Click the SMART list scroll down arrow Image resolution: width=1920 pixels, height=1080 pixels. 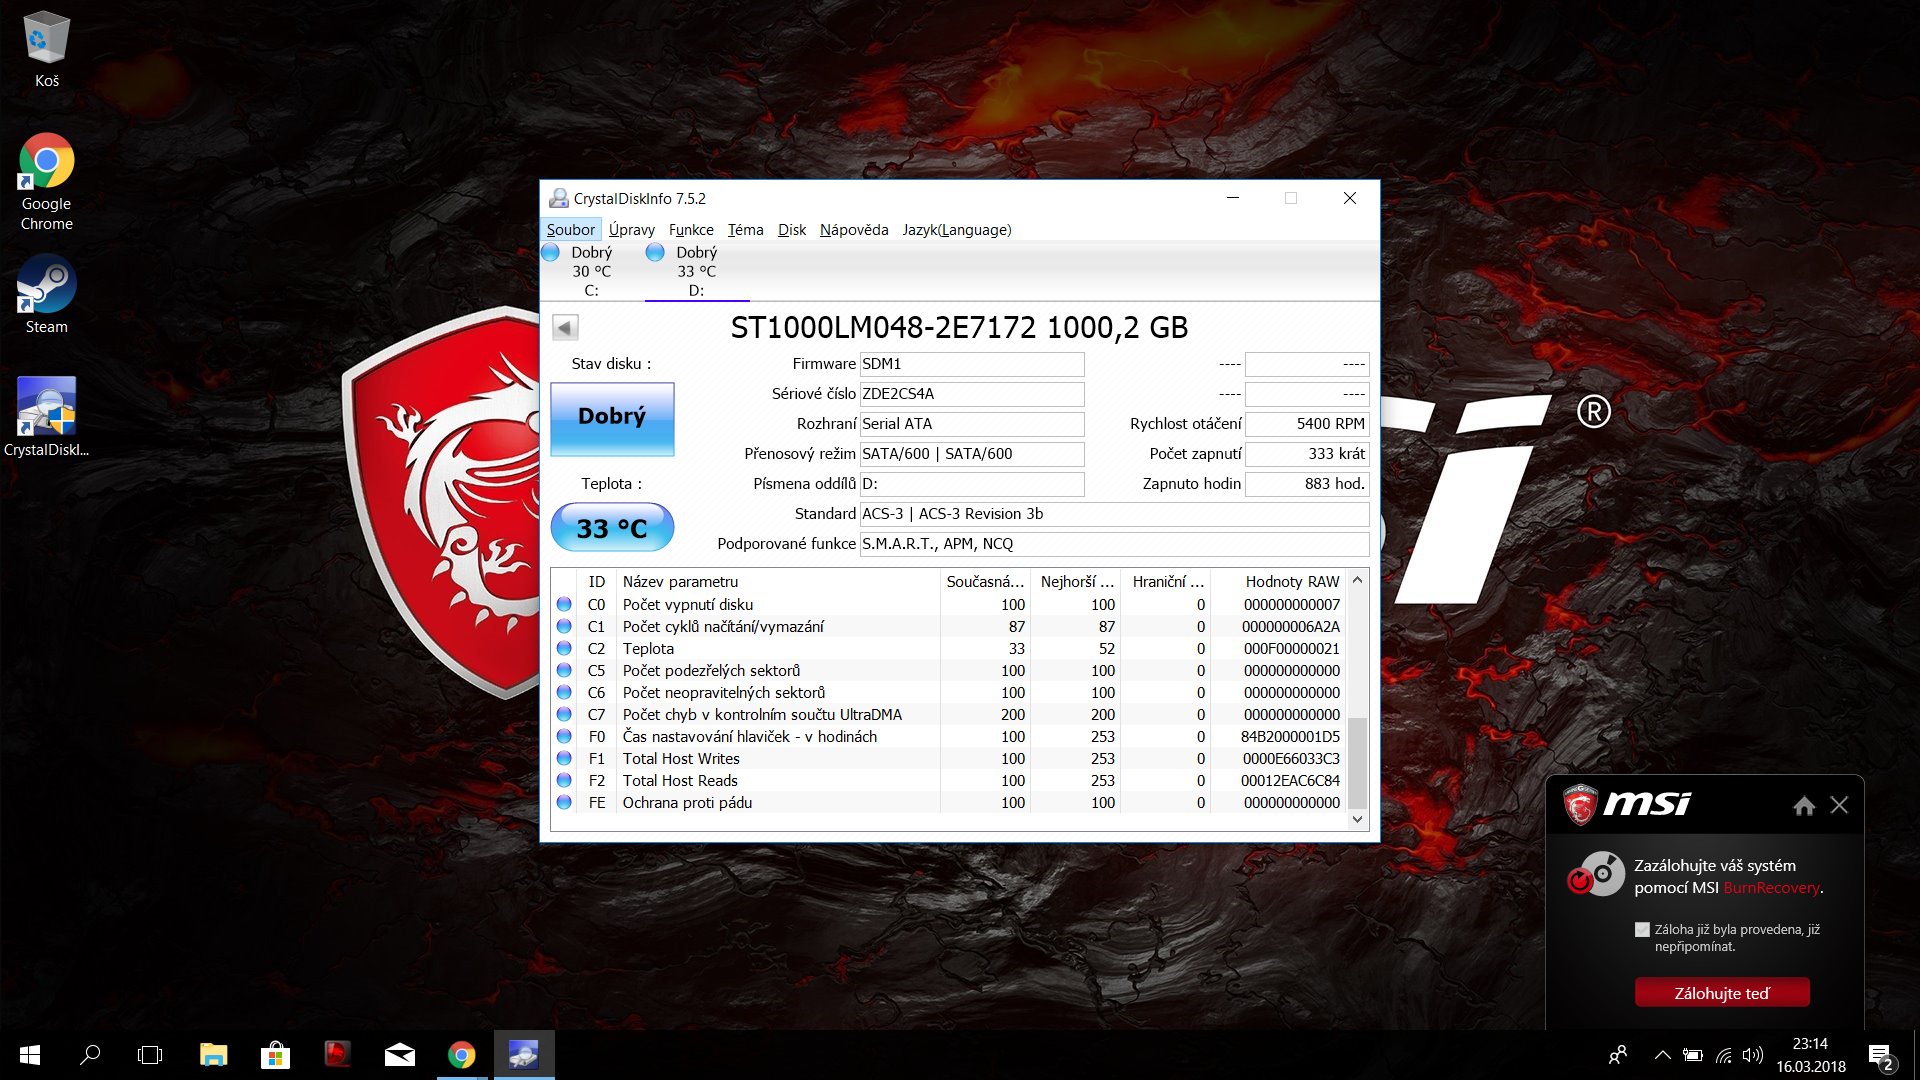[1357, 819]
